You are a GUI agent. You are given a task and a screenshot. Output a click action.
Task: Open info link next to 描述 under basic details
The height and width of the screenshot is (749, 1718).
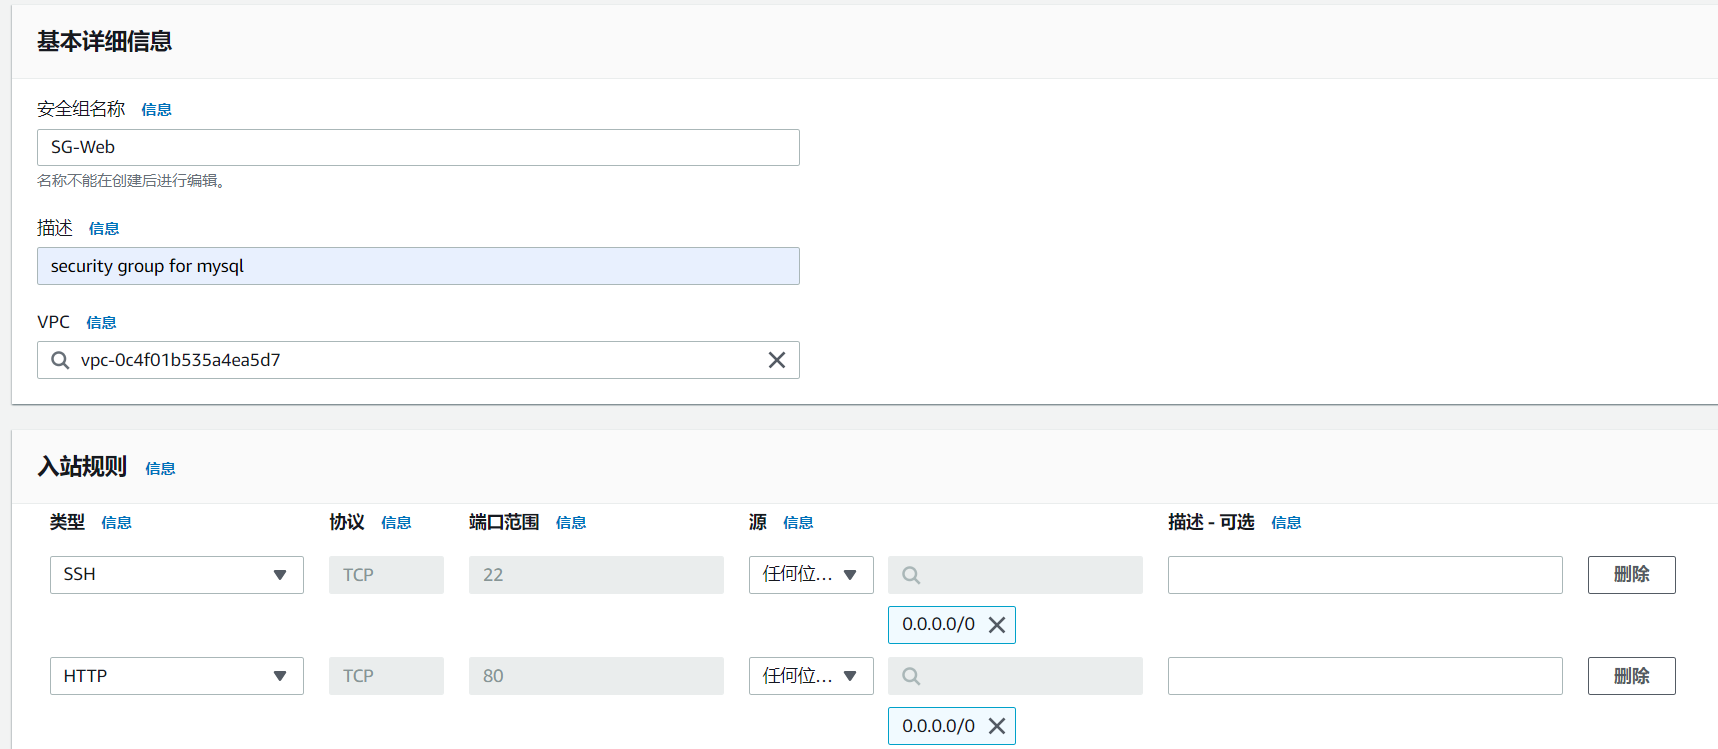click(104, 229)
